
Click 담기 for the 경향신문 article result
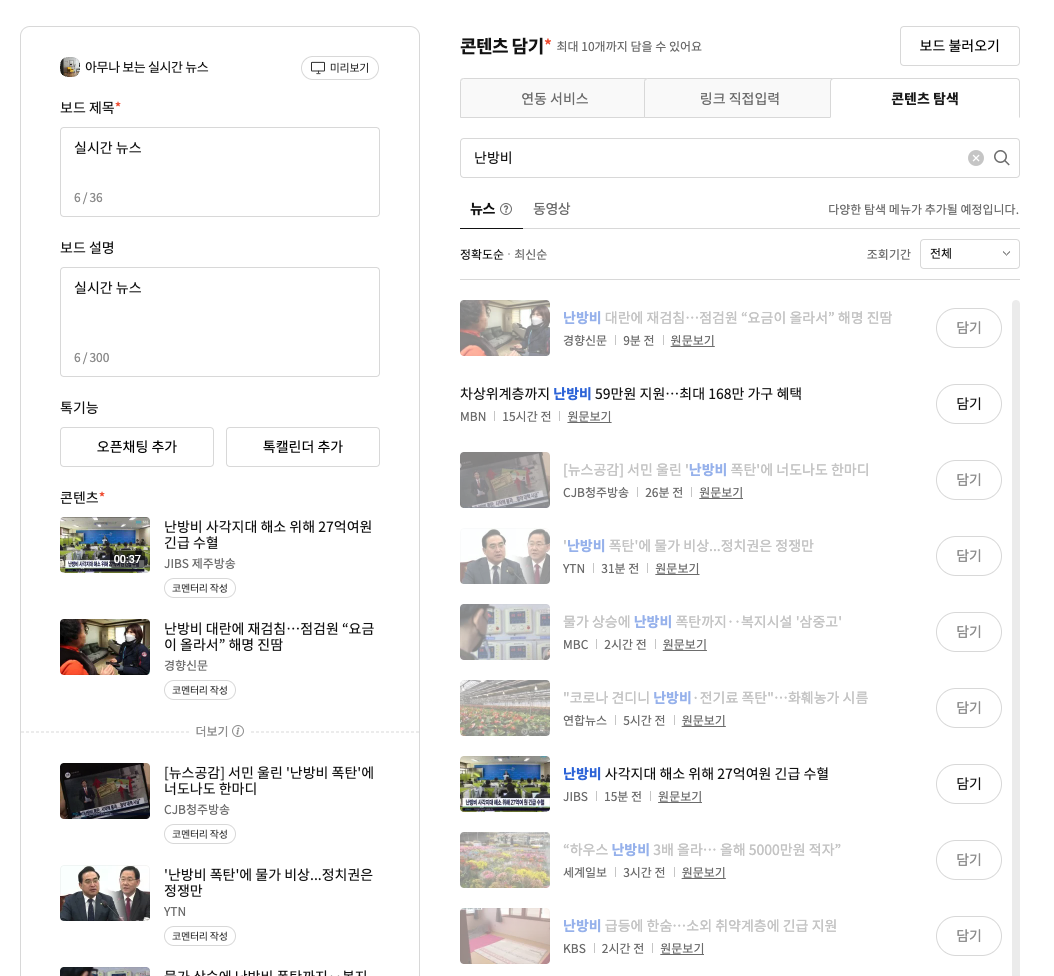point(969,328)
